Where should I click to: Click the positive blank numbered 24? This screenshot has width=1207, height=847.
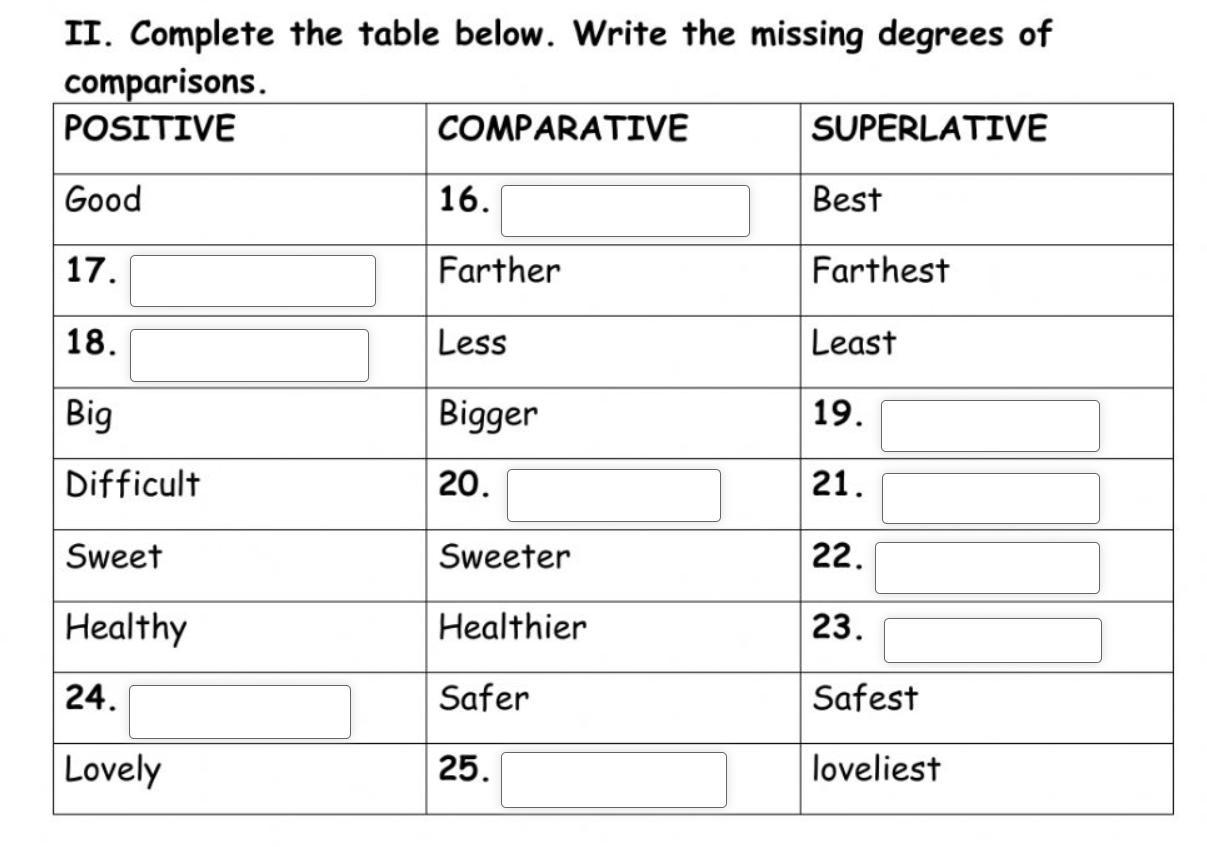[240, 711]
